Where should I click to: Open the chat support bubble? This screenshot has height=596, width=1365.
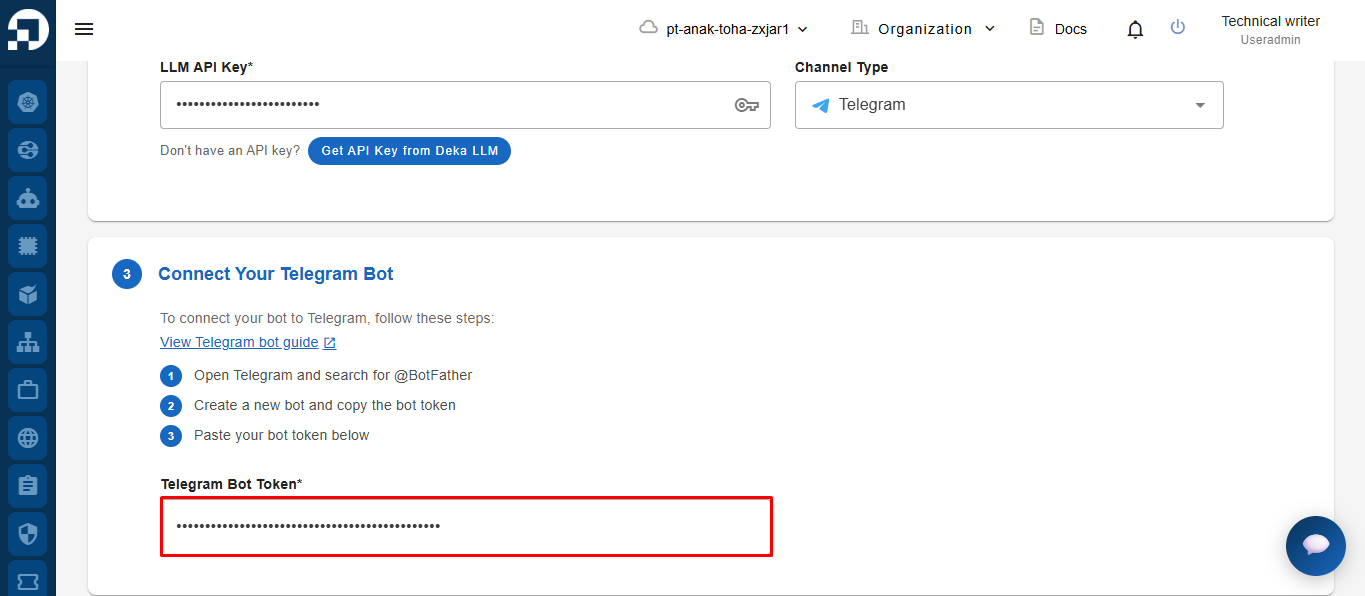click(1316, 546)
